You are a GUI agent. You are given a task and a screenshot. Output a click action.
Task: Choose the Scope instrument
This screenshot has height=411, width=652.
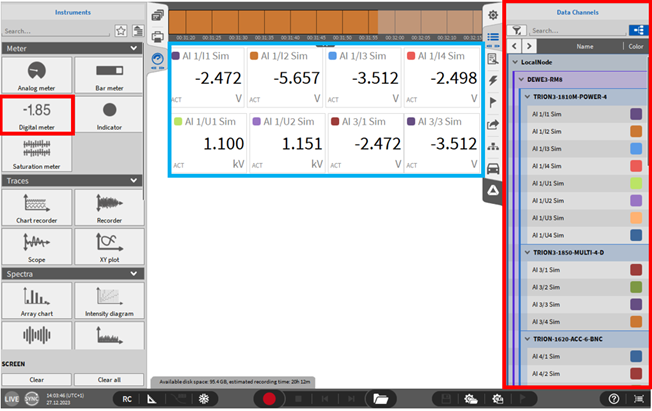click(37, 246)
